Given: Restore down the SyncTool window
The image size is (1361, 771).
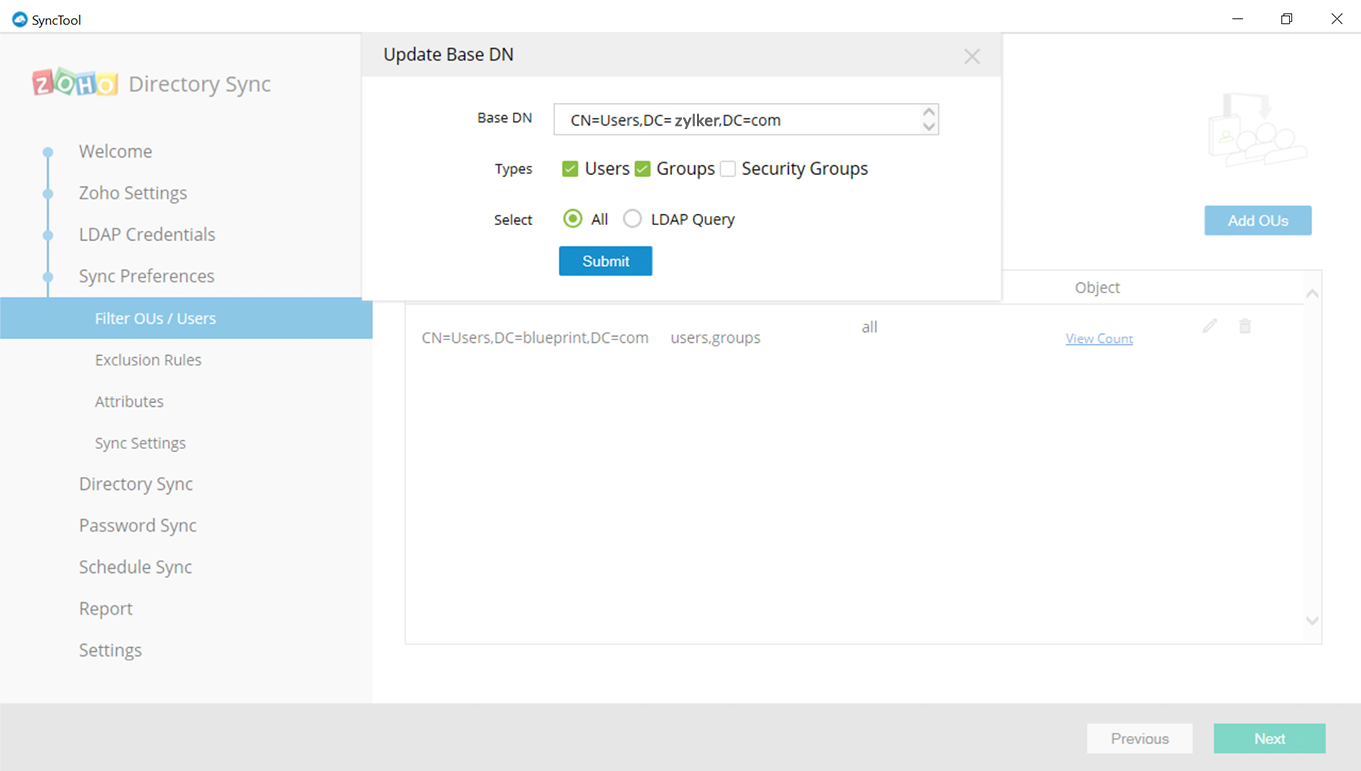Looking at the screenshot, I should [x=1287, y=19].
